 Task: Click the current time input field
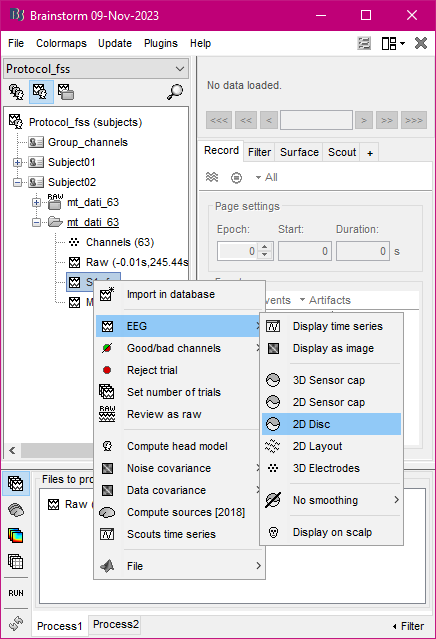click(316, 120)
